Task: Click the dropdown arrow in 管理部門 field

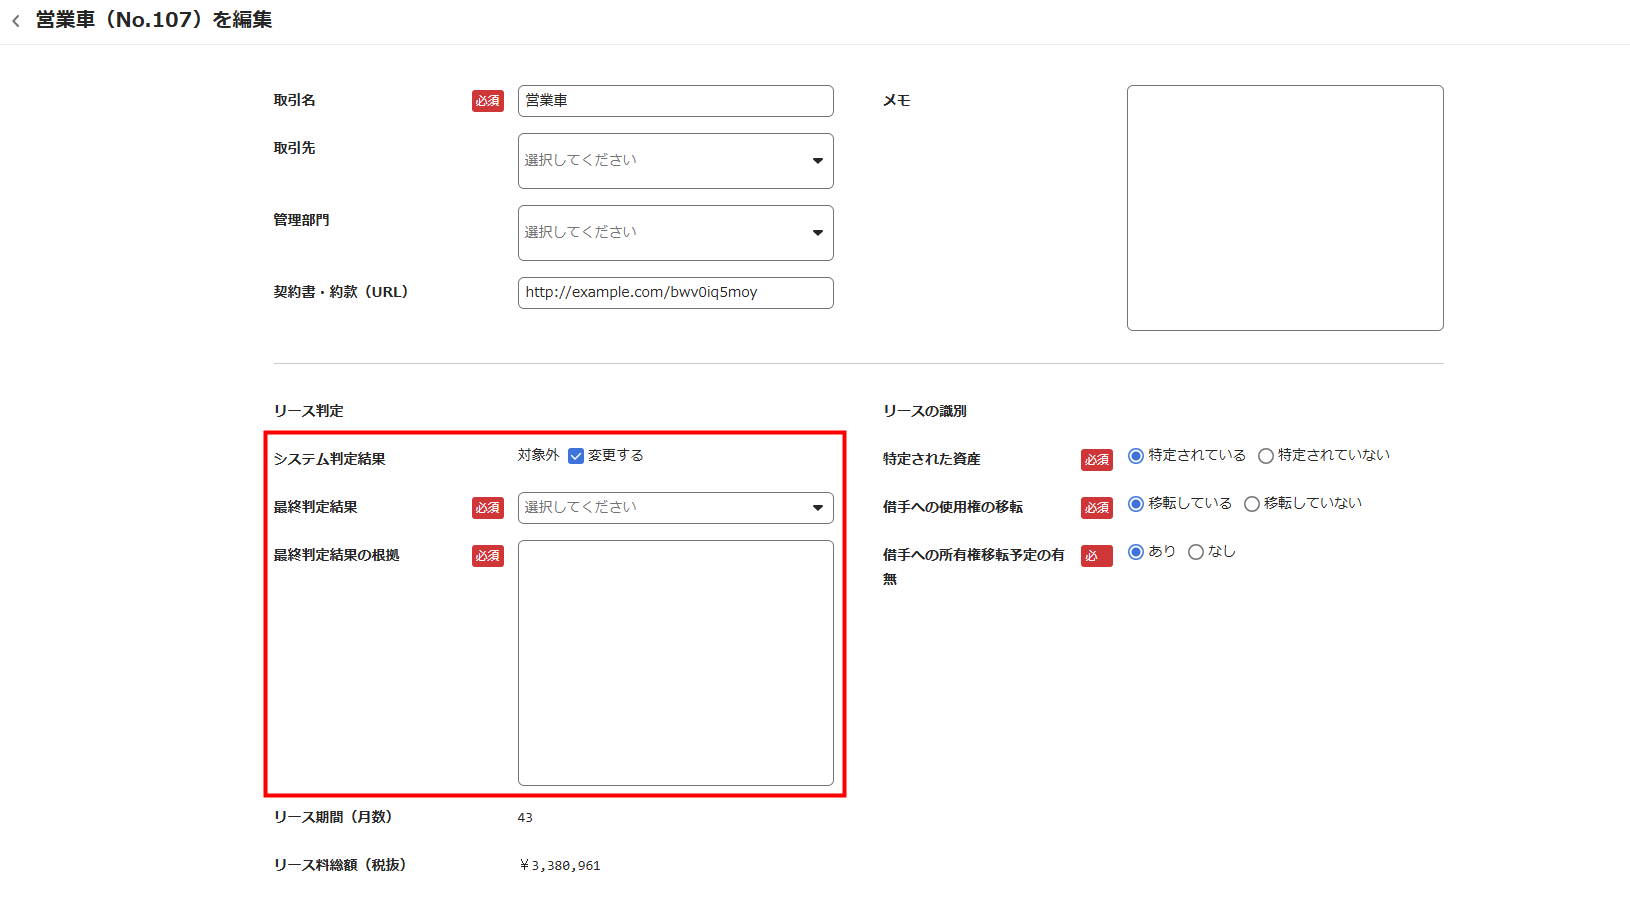Action: [x=817, y=233]
